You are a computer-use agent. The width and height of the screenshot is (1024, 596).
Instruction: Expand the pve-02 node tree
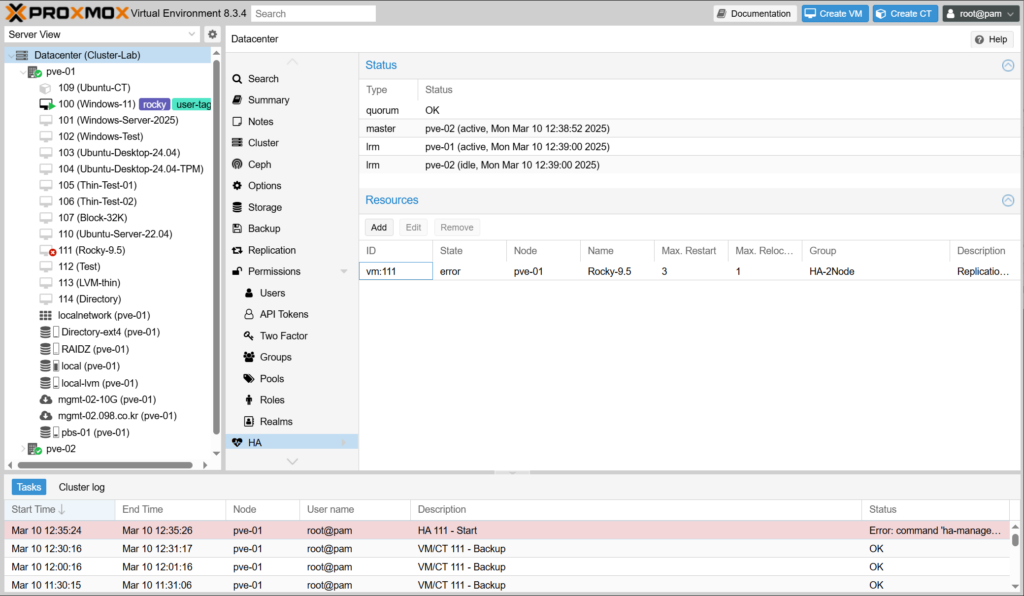click(22, 449)
